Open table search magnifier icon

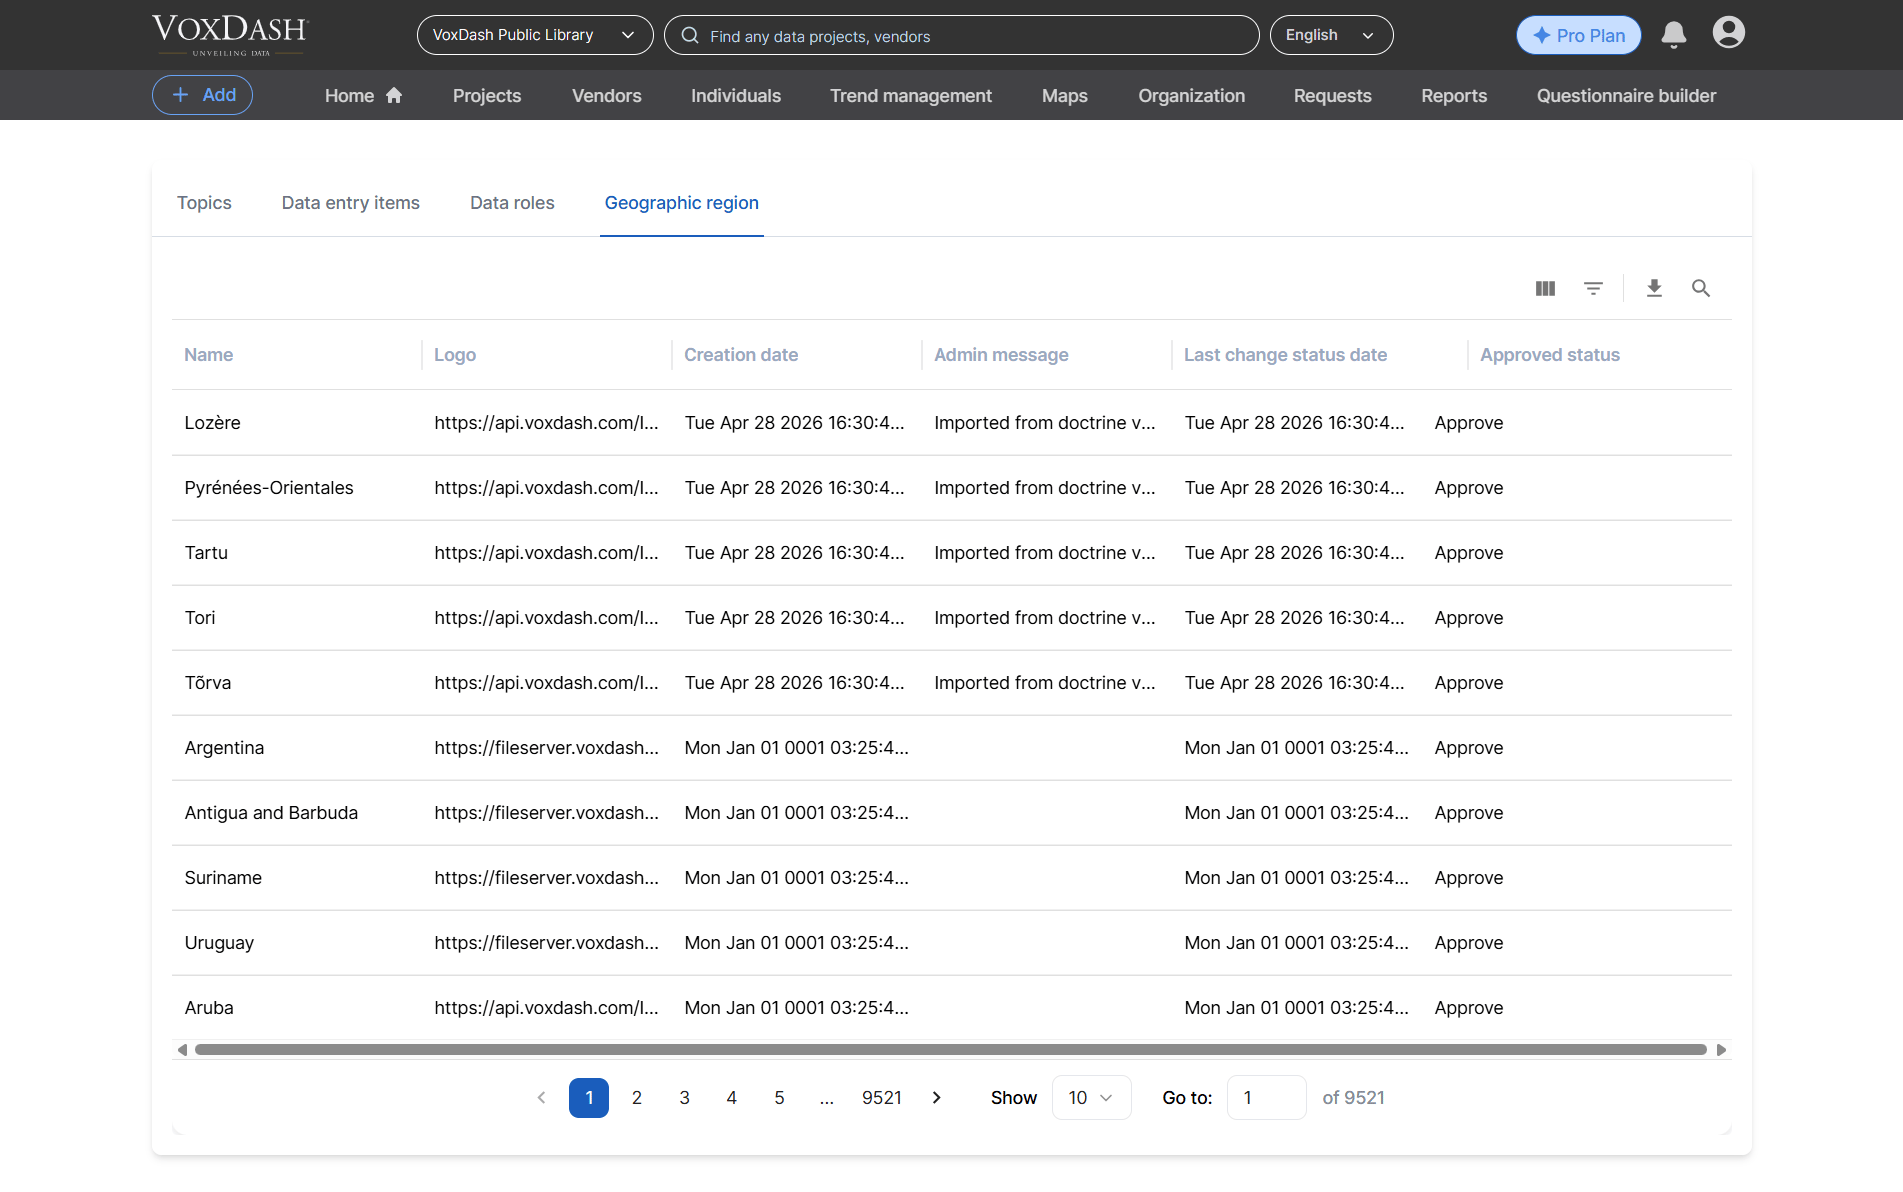point(1701,288)
